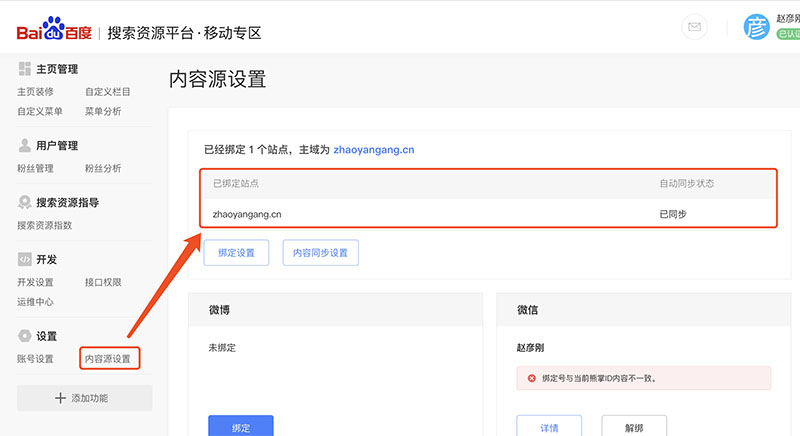Click the user avatar icon
Image resolution: width=800 pixels, height=436 pixels.
pos(757,28)
